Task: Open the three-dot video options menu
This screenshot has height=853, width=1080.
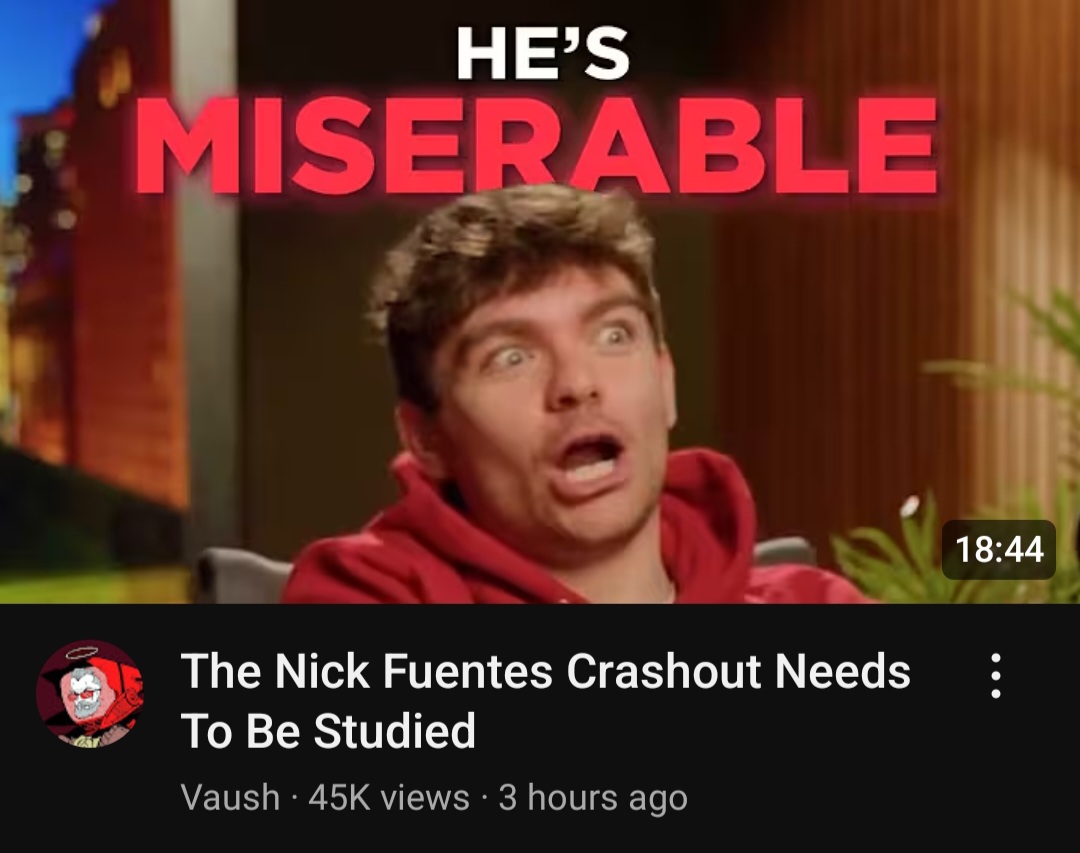Action: 995,676
